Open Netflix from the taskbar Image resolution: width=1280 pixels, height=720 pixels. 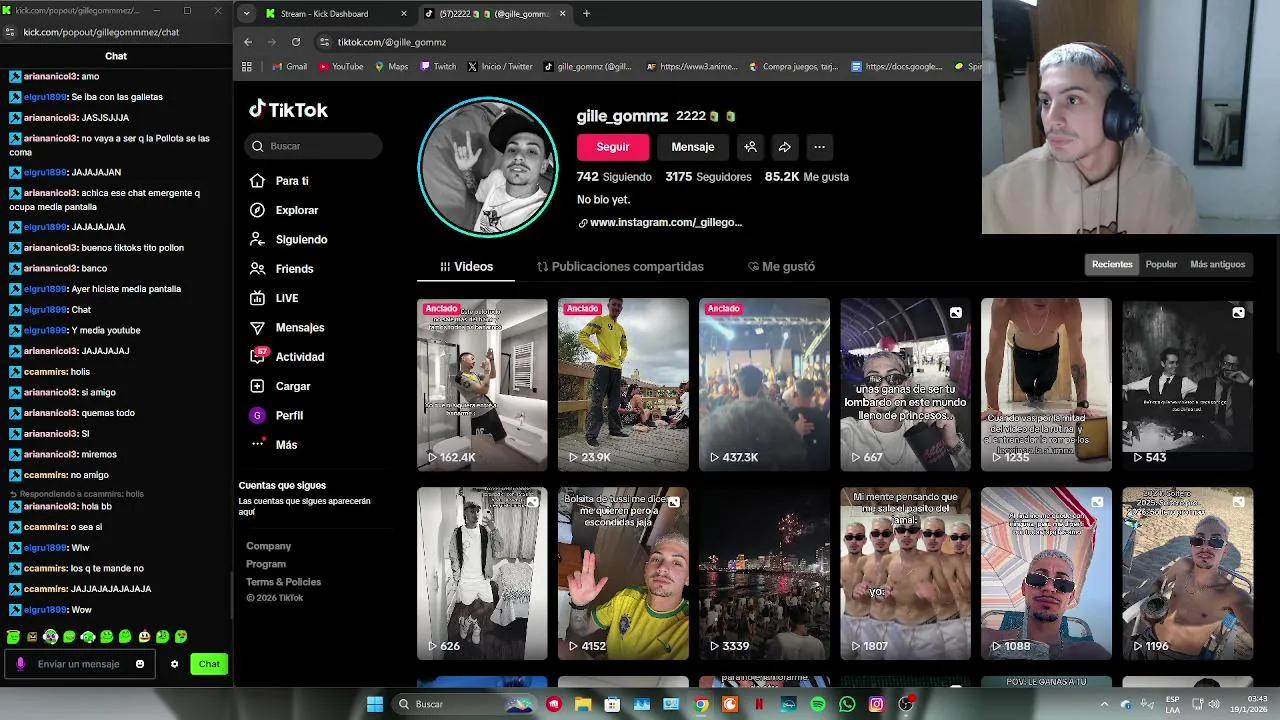(x=759, y=704)
